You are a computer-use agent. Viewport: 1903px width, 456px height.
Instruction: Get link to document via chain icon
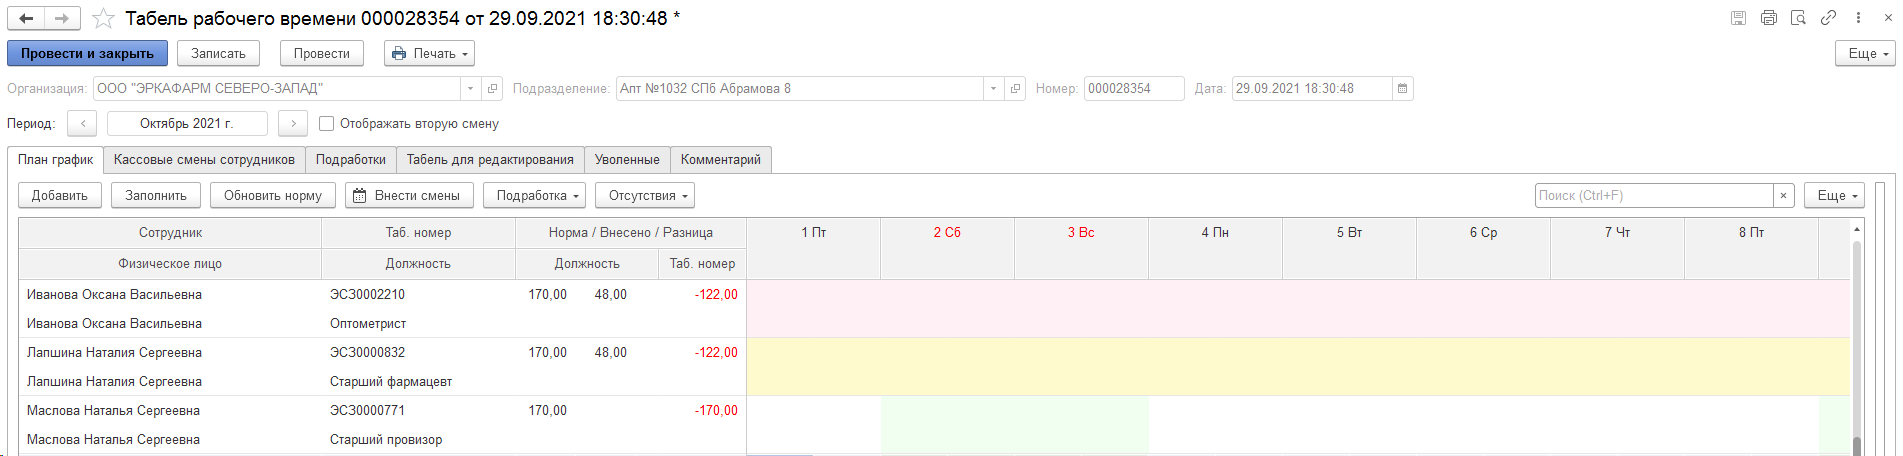tap(1828, 18)
